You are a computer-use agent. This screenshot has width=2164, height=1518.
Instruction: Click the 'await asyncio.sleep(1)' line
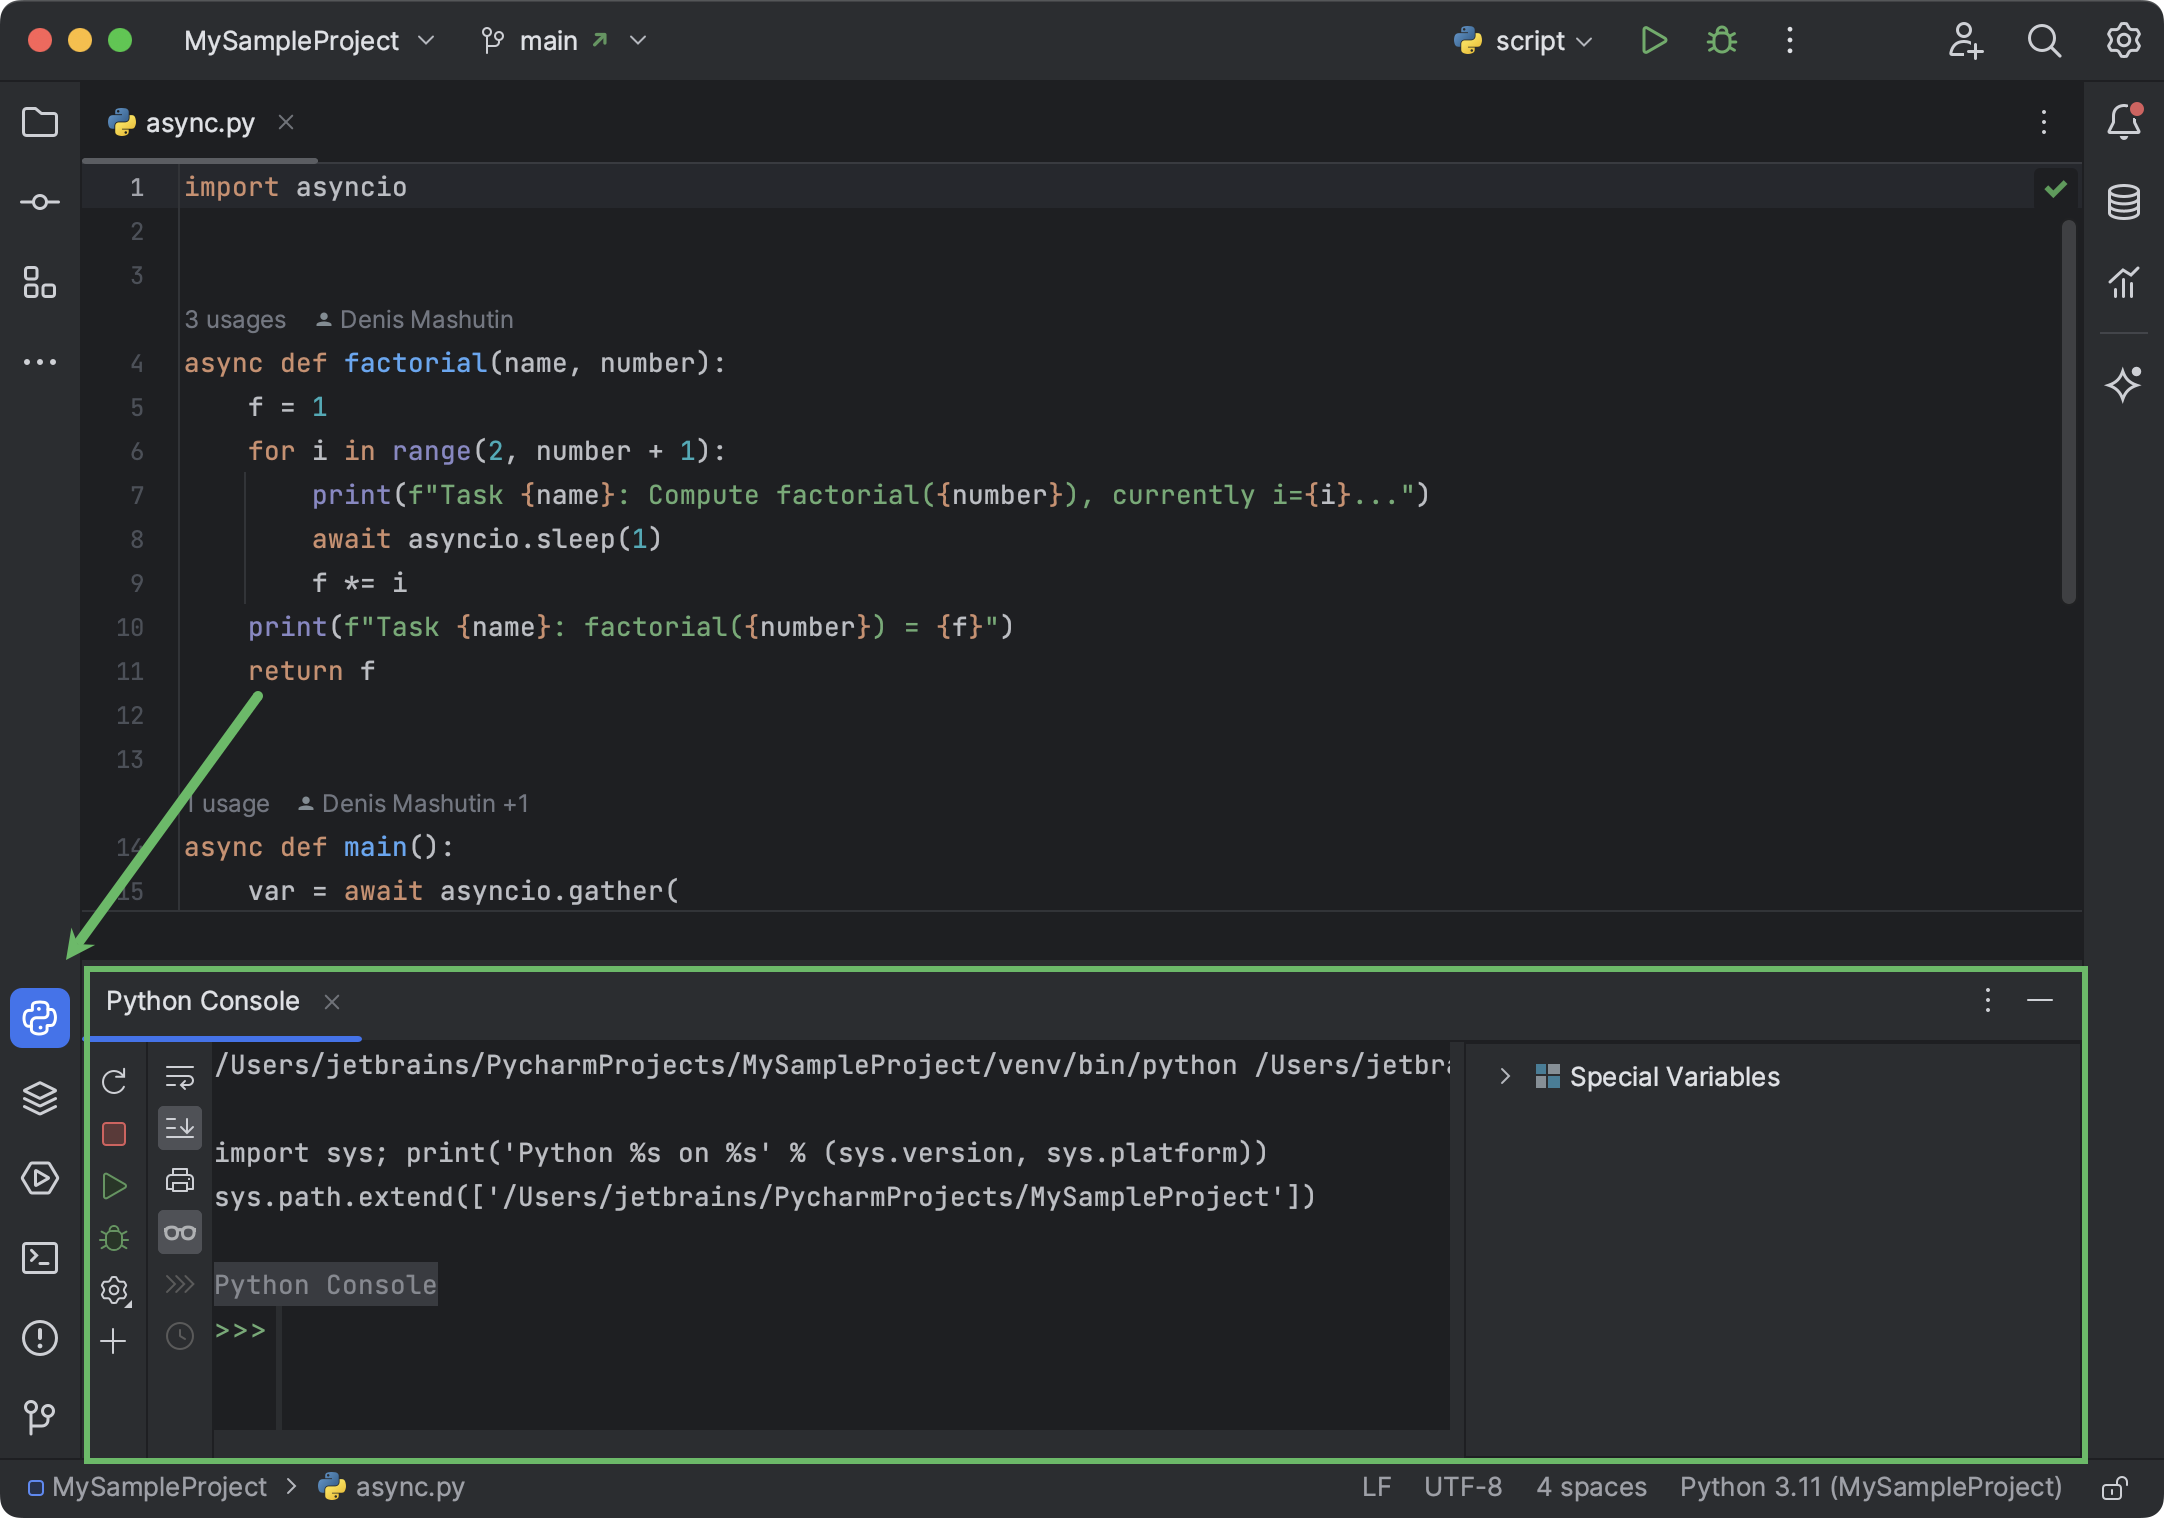[487, 539]
